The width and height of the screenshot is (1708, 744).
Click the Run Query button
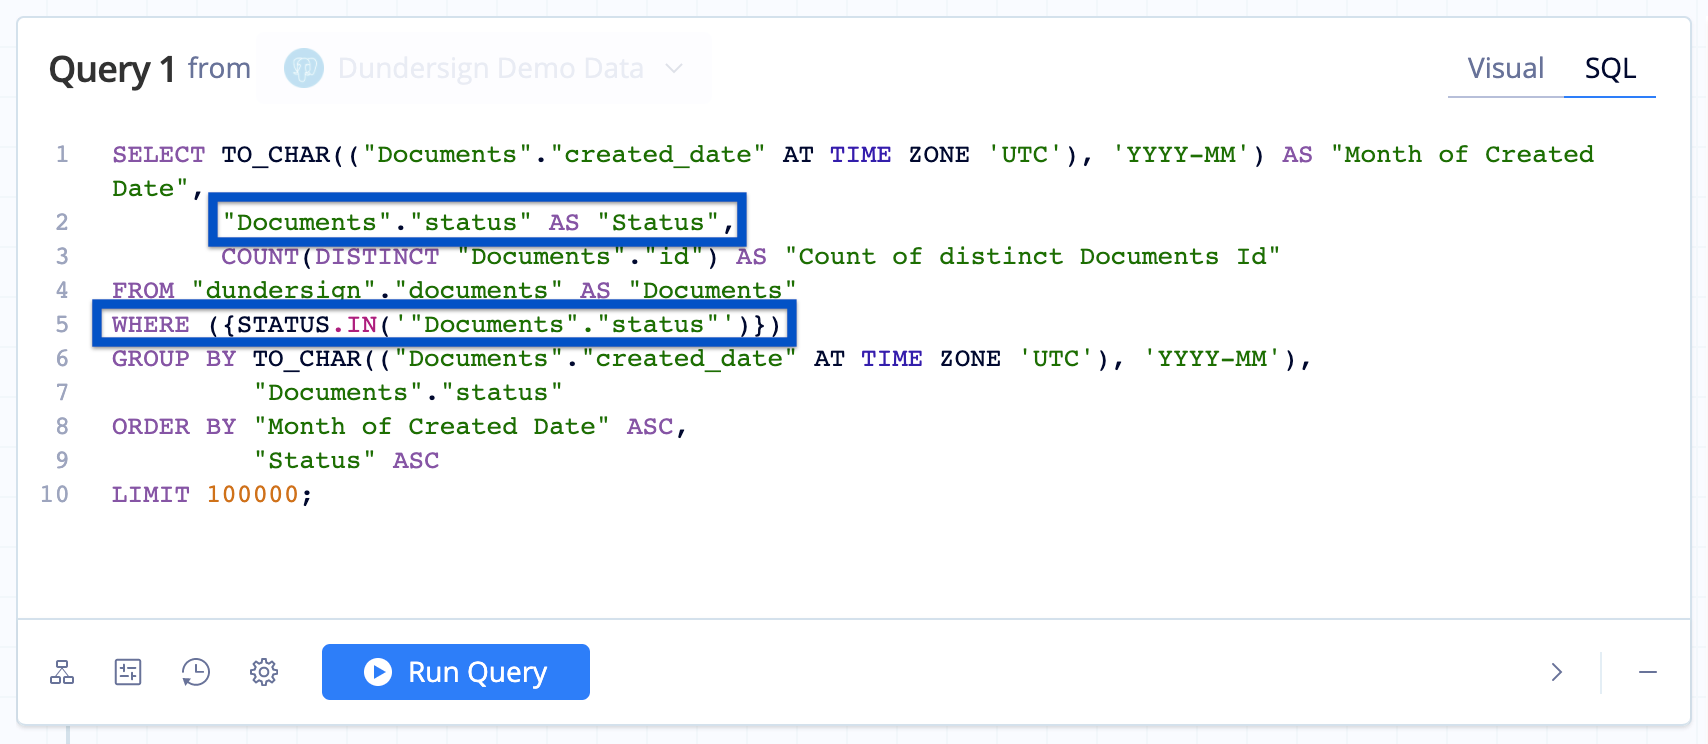[x=456, y=672]
